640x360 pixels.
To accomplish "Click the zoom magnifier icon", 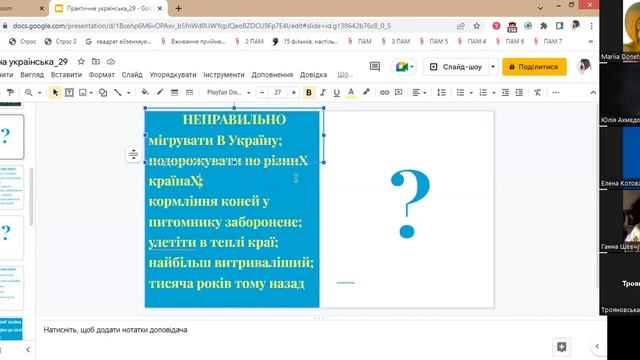I will (29, 93).
